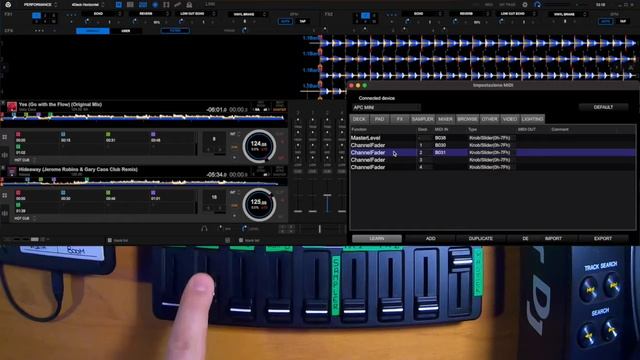This screenshot has height=360, width=640.
Task: Click artwork of Yes (Go with the Flow)
Action: click(x=12, y=107)
